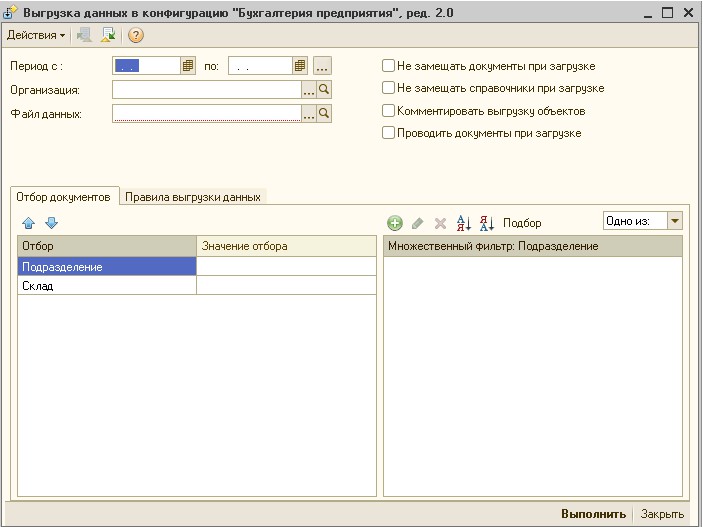This screenshot has height=527, width=703.
Task: Click the ellipsis button in the Файл данных field
Action: pyautogui.click(x=308, y=113)
